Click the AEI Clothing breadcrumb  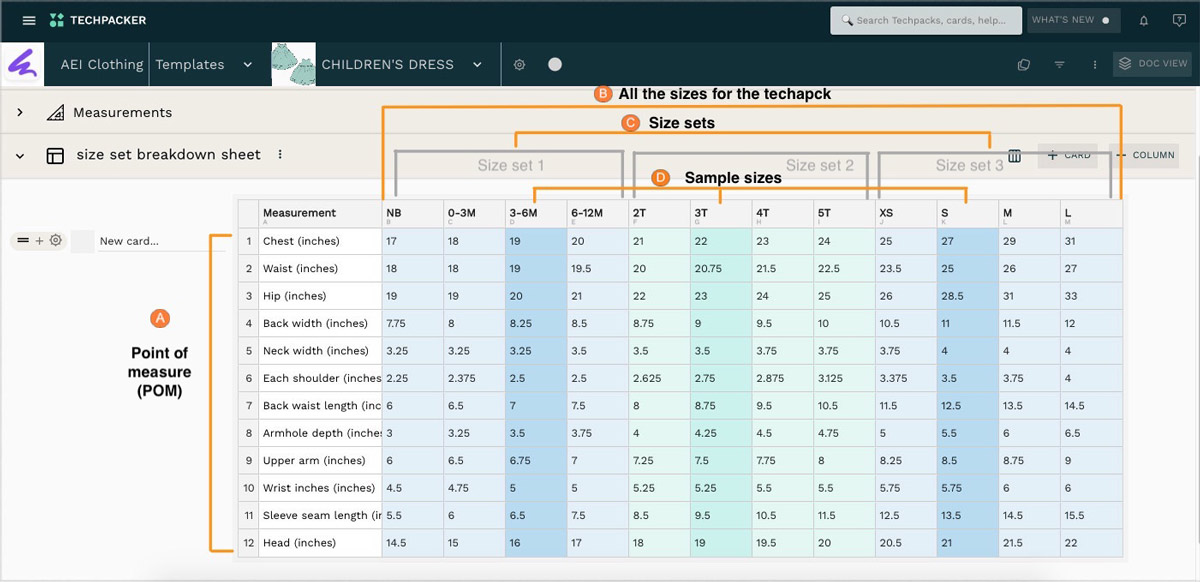pyautogui.click(x=102, y=64)
